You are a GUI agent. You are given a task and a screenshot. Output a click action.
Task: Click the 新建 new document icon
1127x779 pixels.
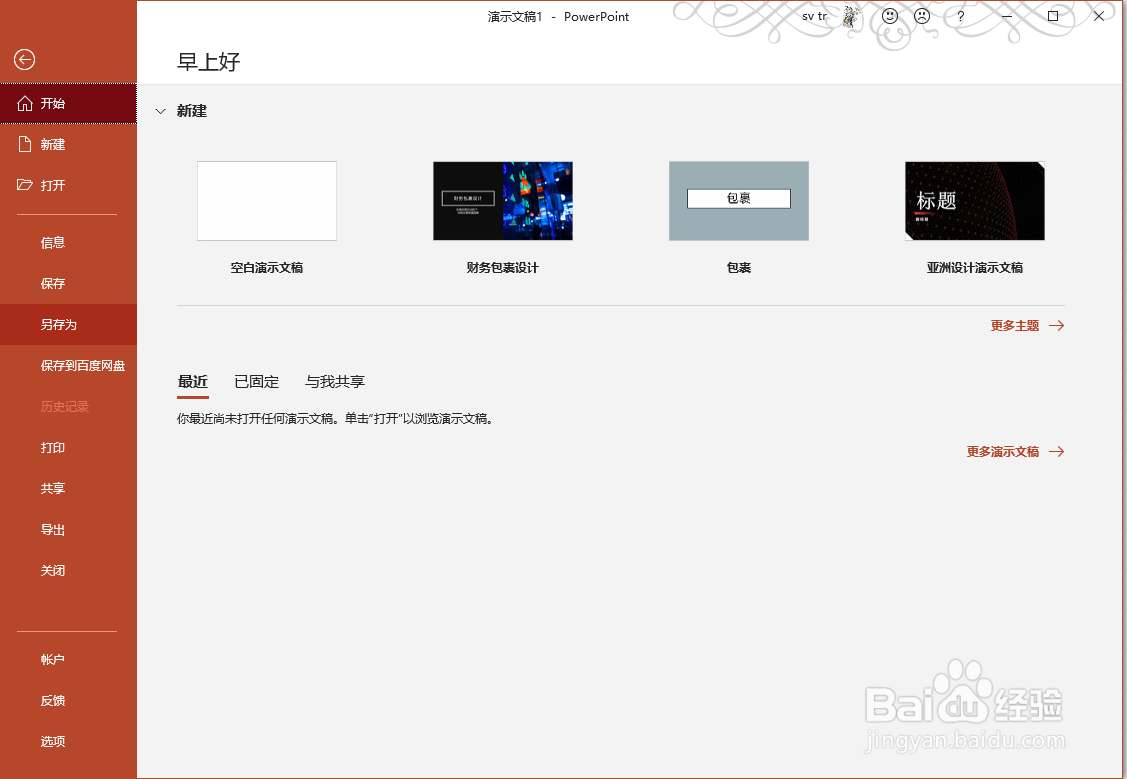(22, 144)
